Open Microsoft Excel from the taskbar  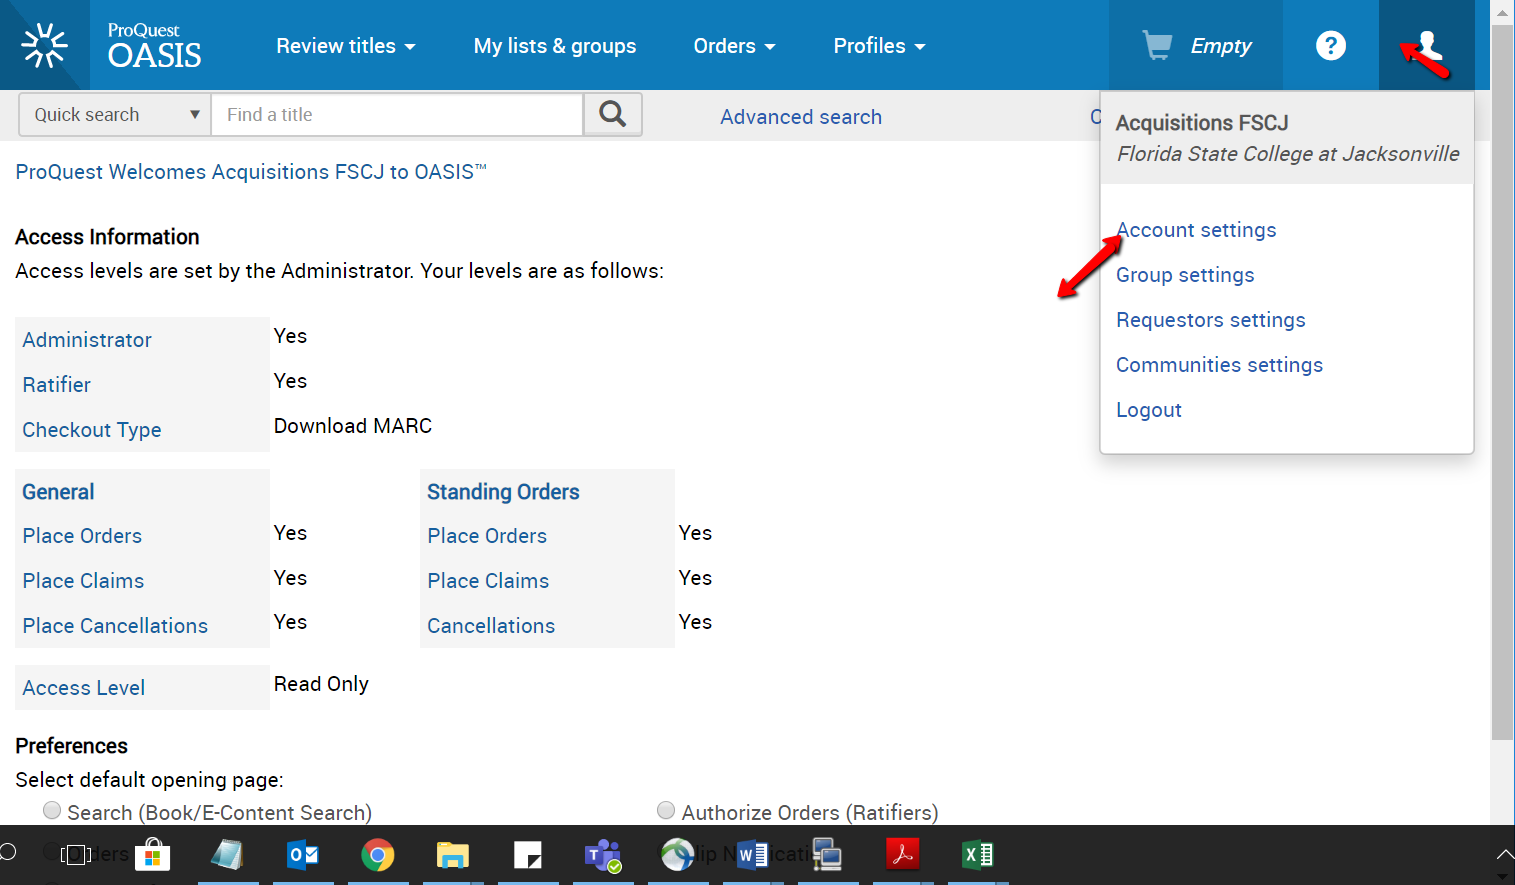(977, 855)
